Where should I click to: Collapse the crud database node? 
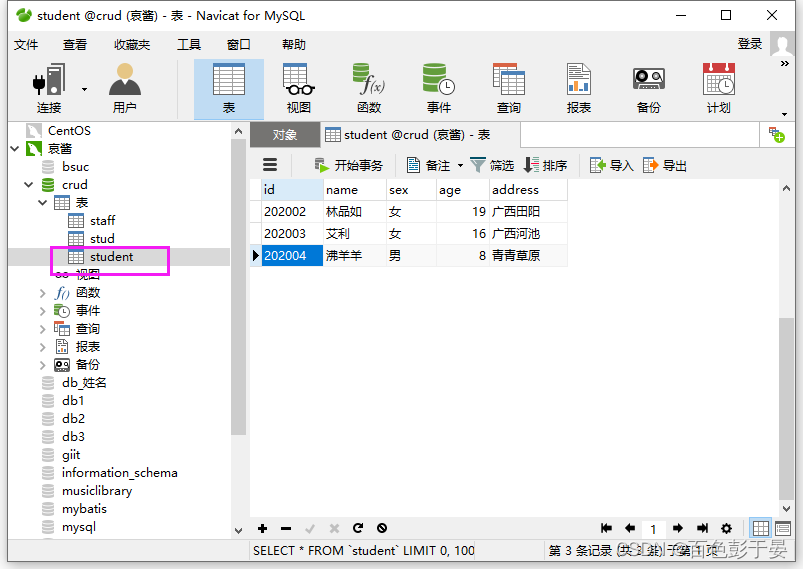click(29, 184)
